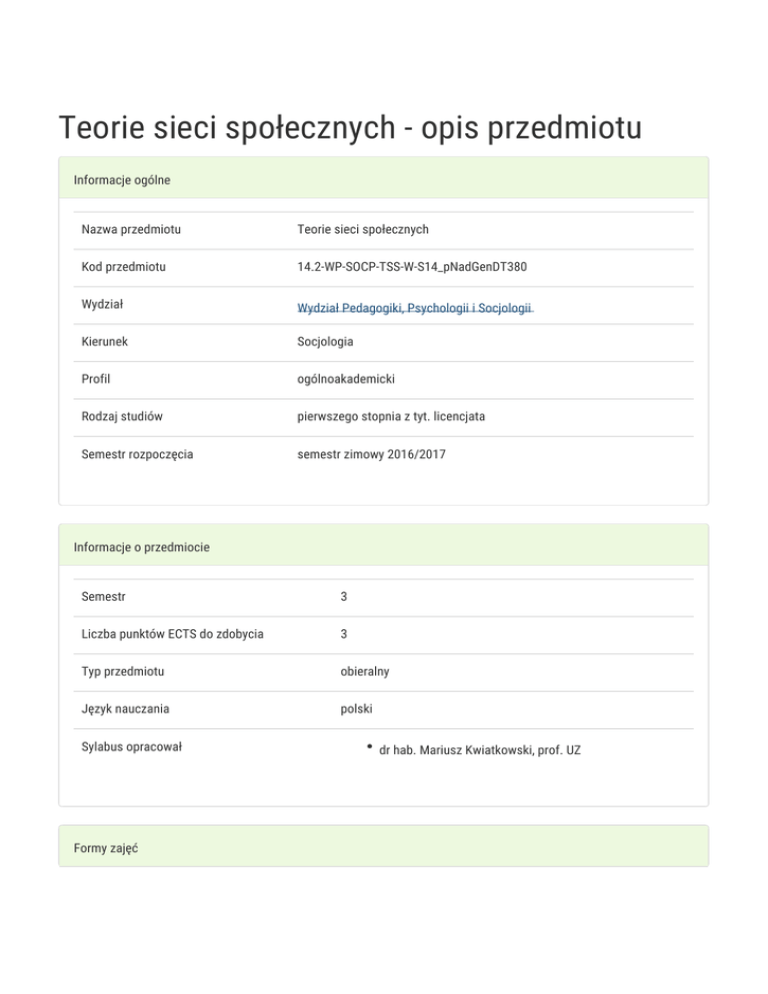Image resolution: width=768 pixels, height=994 pixels.
Task: Select the 'Kod przedmiotu' label
Action: tap(124, 267)
